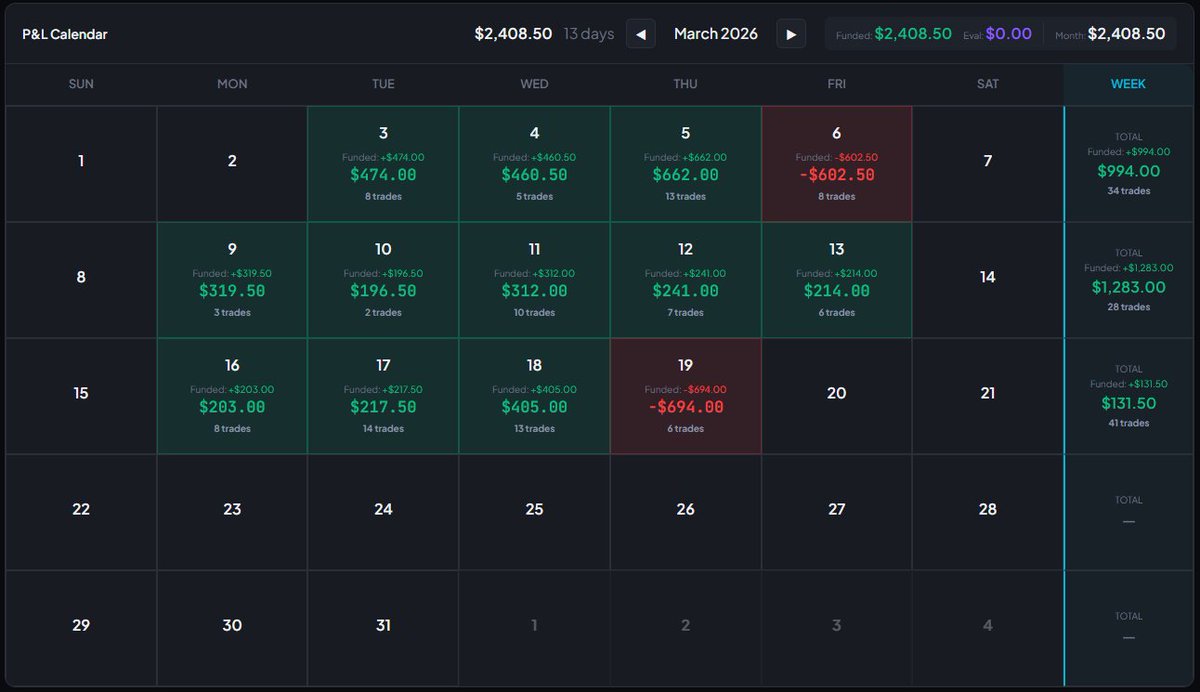The image size is (1200, 692).
Task: Go to previous month arrow
Action: (x=641, y=34)
